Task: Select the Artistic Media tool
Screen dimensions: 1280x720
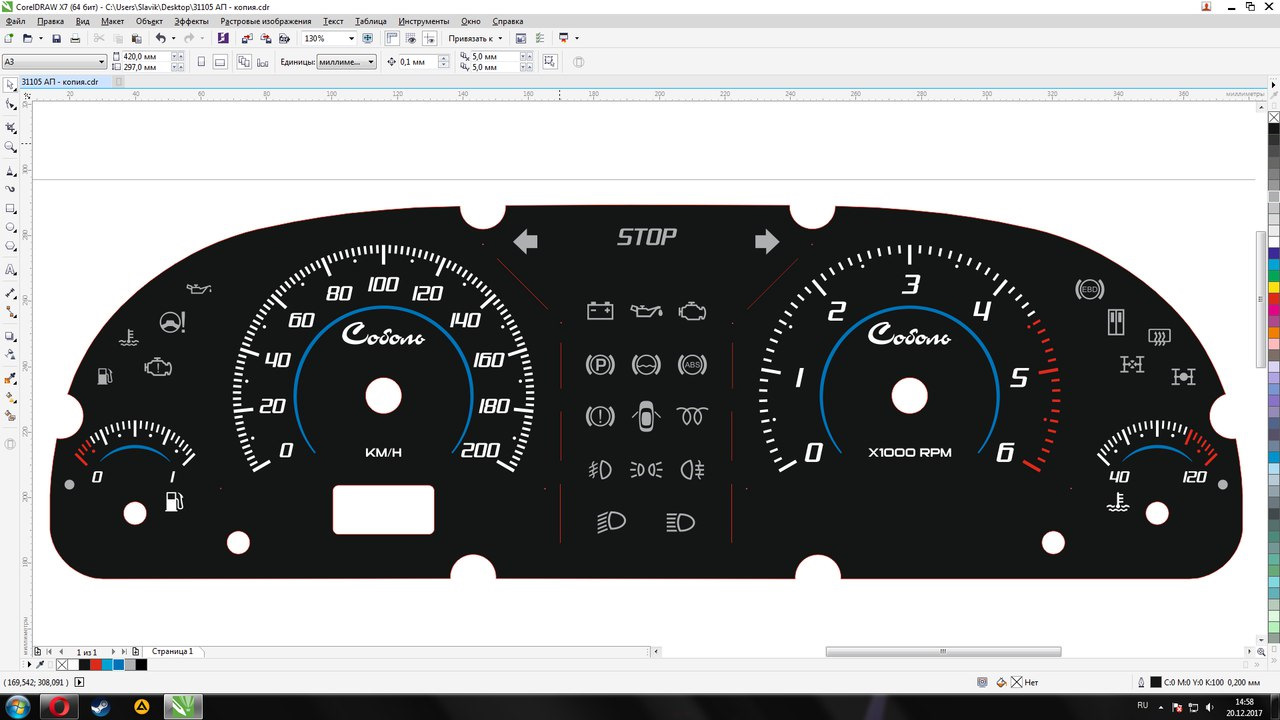Action: coord(11,189)
